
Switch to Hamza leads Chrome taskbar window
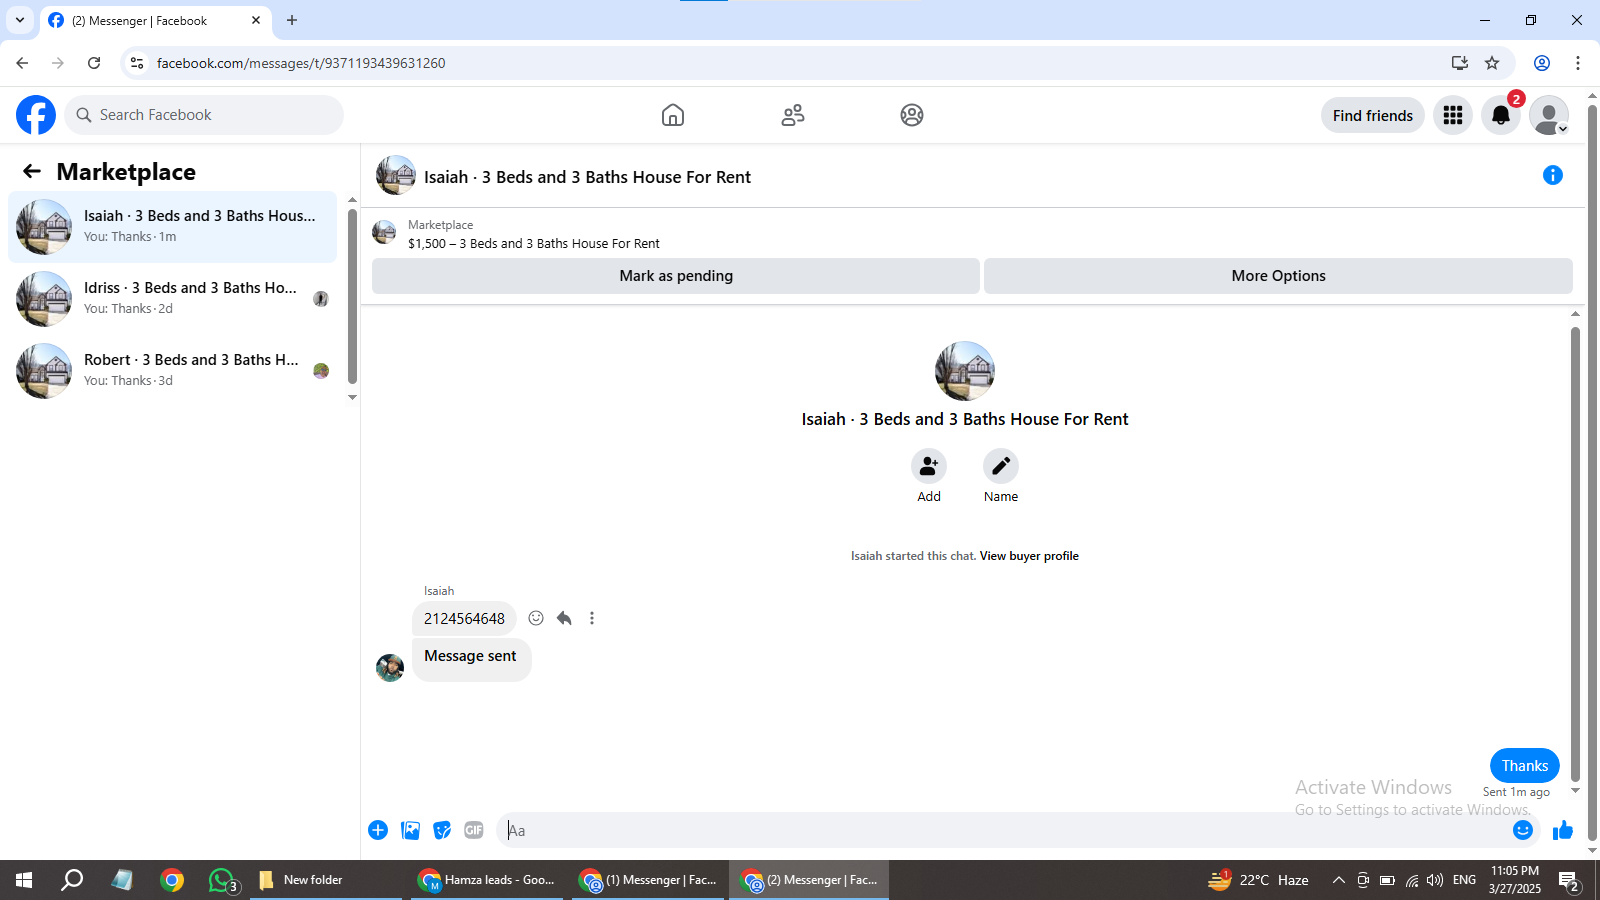pos(487,880)
